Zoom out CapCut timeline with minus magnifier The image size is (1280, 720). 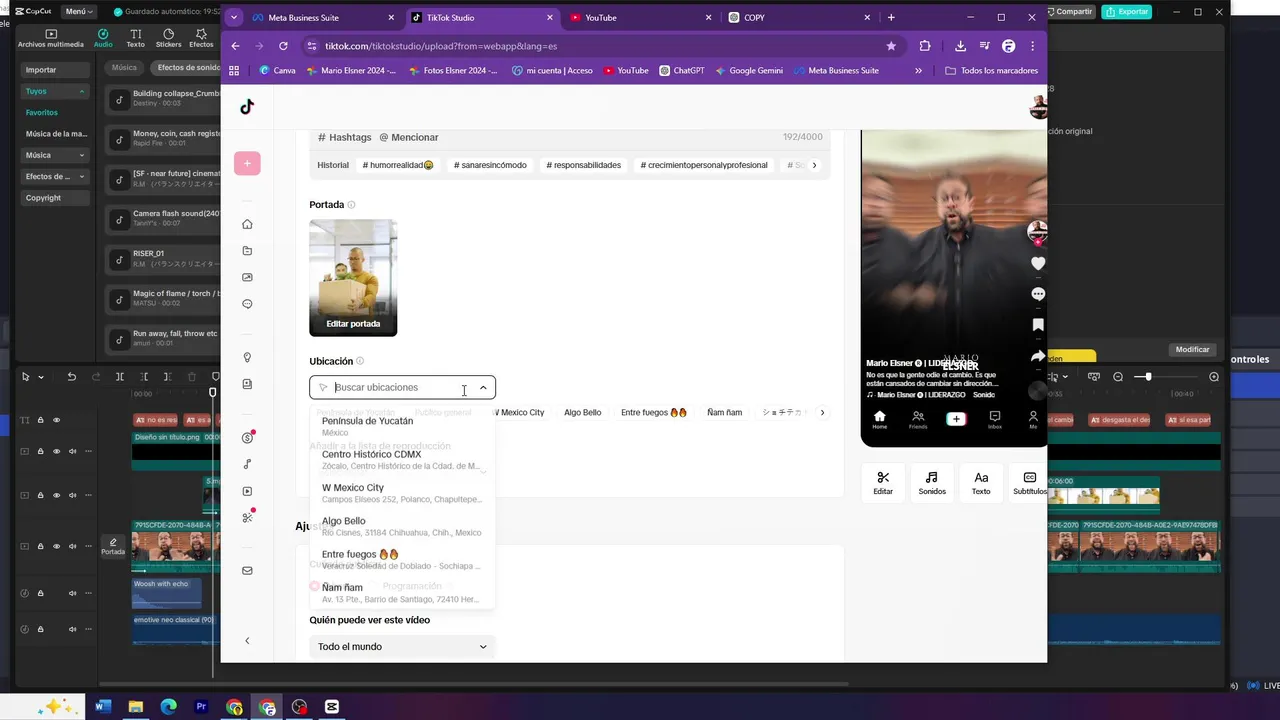click(1118, 377)
